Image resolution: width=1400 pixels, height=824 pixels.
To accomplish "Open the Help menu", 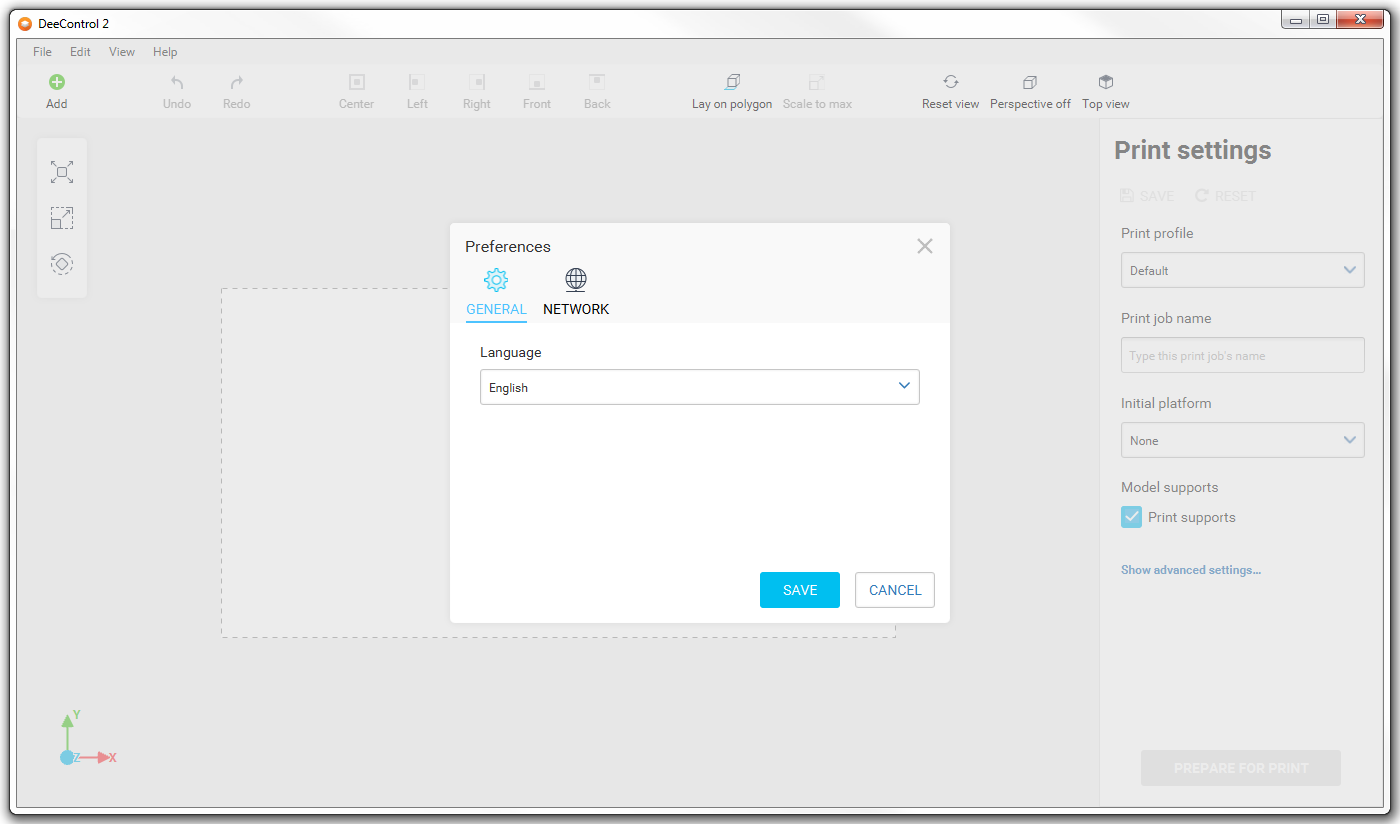I will (x=165, y=52).
